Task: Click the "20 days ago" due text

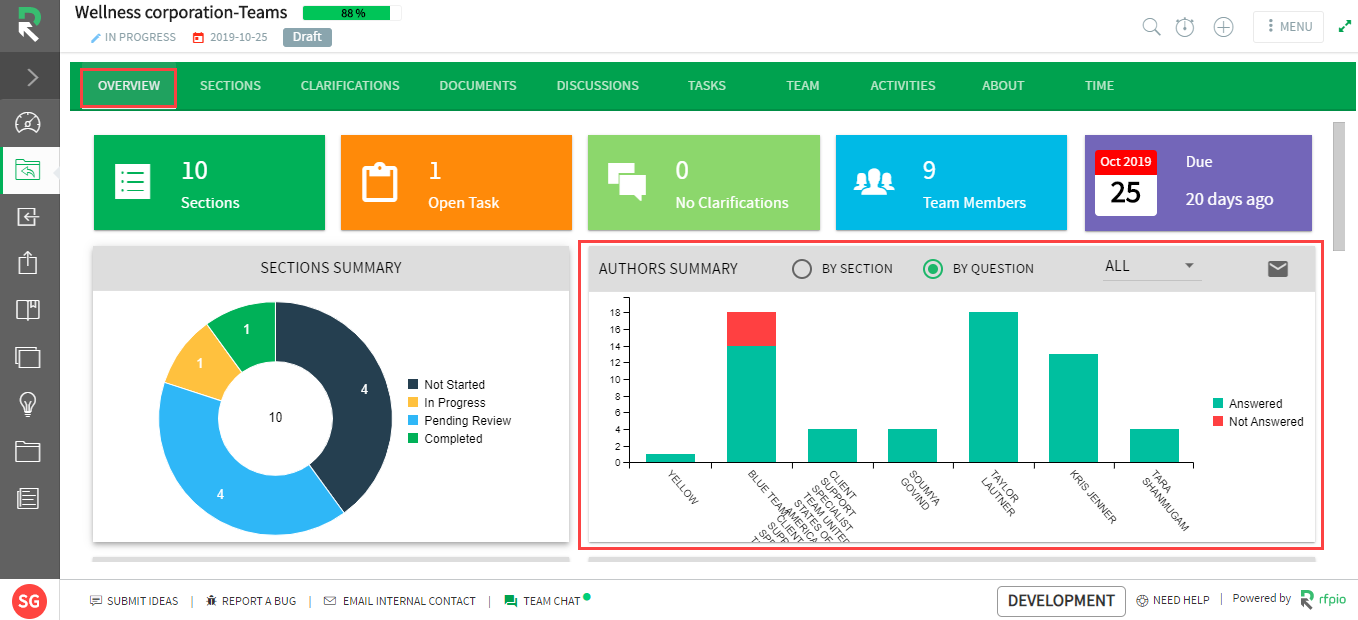Action: 1229,199
